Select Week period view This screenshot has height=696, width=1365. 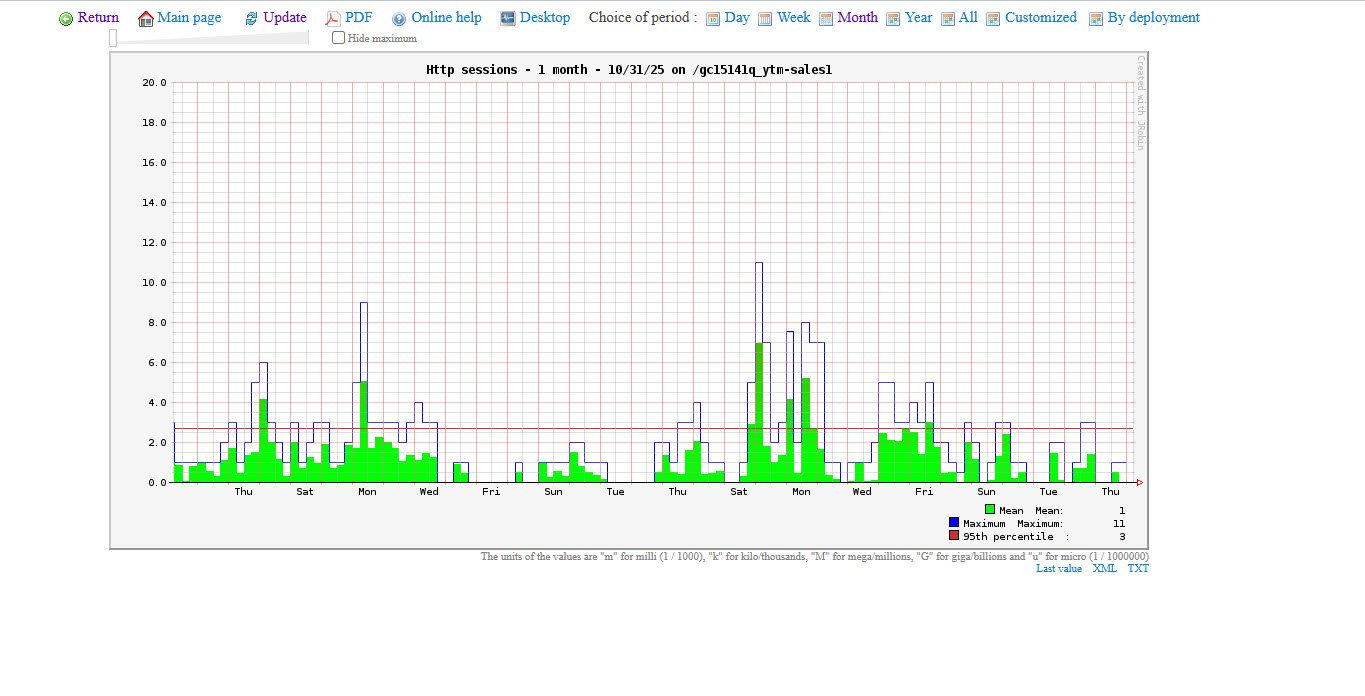tap(793, 18)
